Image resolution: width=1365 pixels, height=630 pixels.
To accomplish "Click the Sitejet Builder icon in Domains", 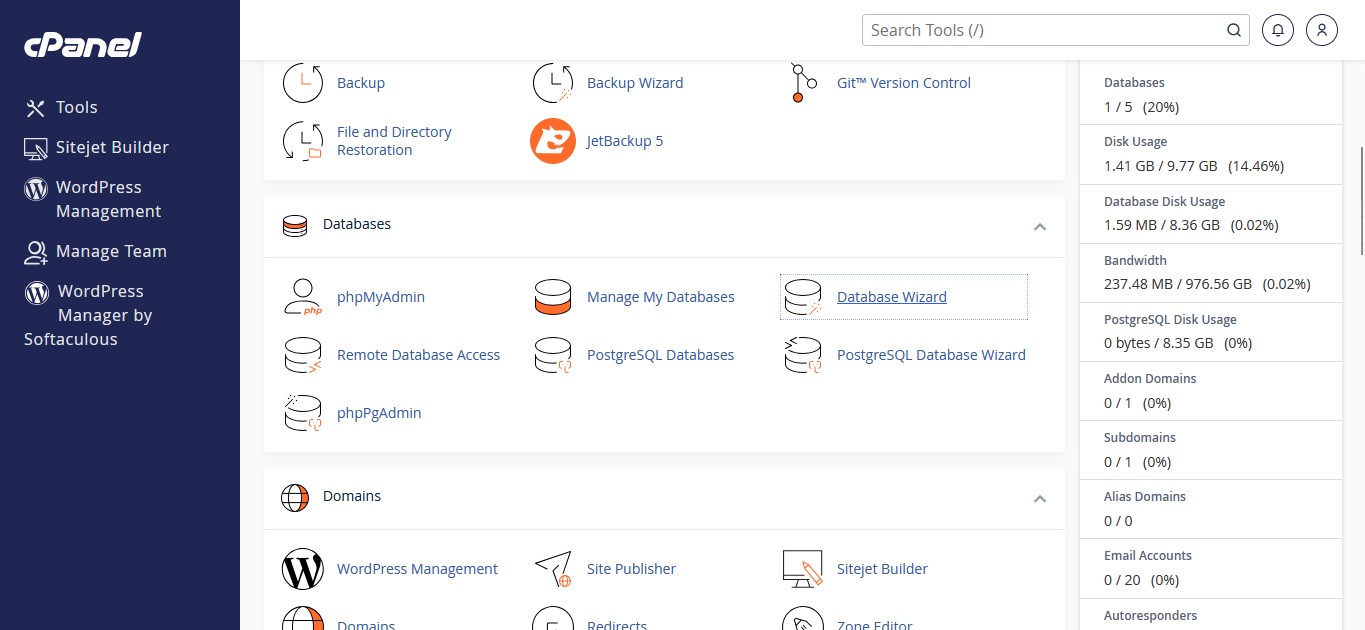I will click(x=803, y=569).
